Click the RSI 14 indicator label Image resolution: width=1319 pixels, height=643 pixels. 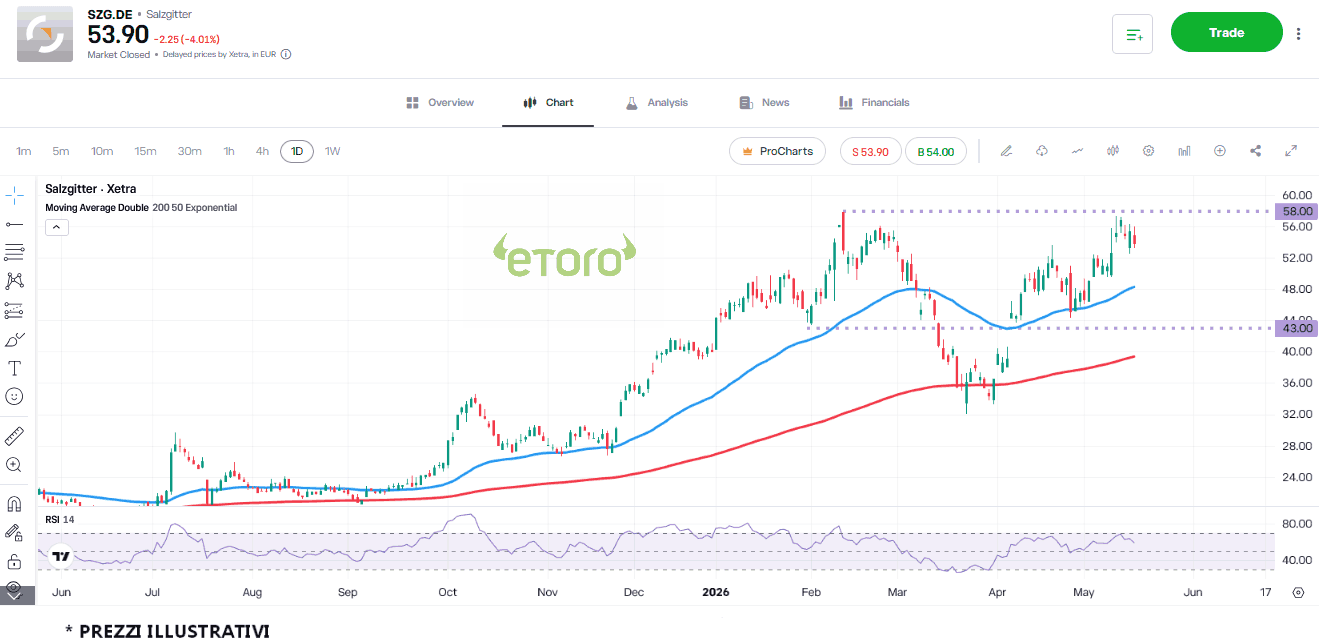pyautogui.click(x=60, y=520)
